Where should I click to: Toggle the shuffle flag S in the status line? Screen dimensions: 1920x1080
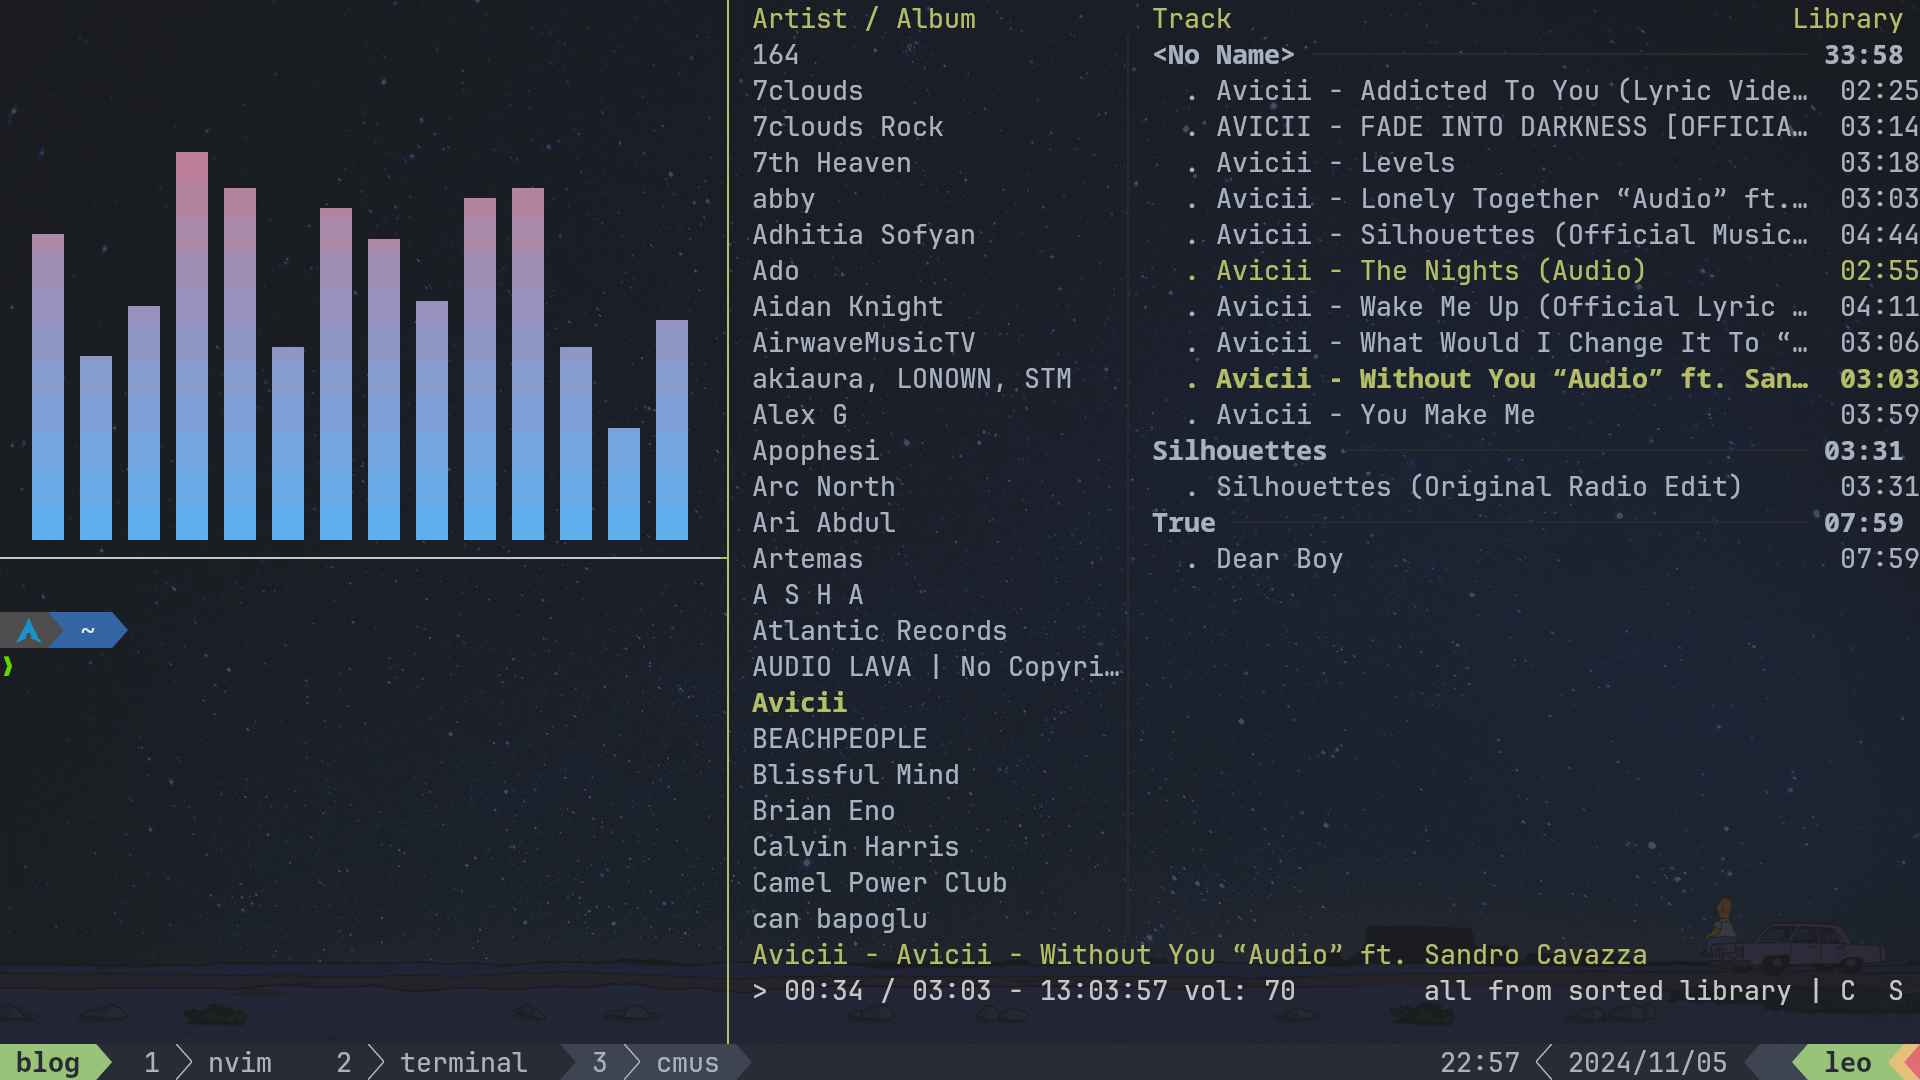coord(1895,991)
